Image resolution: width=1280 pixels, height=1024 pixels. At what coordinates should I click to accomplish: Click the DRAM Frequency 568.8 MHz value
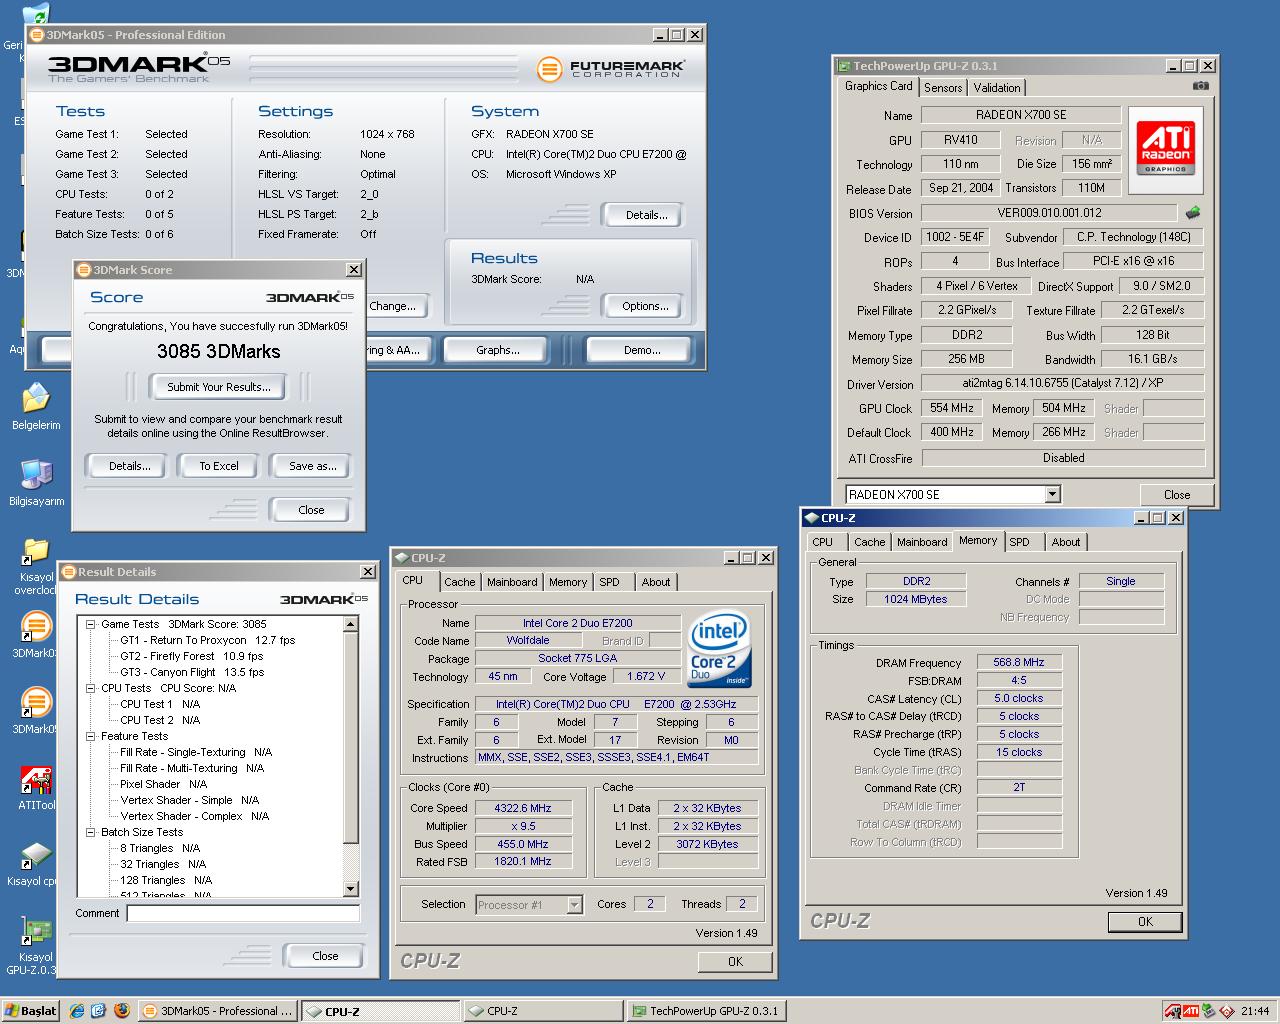1019,662
